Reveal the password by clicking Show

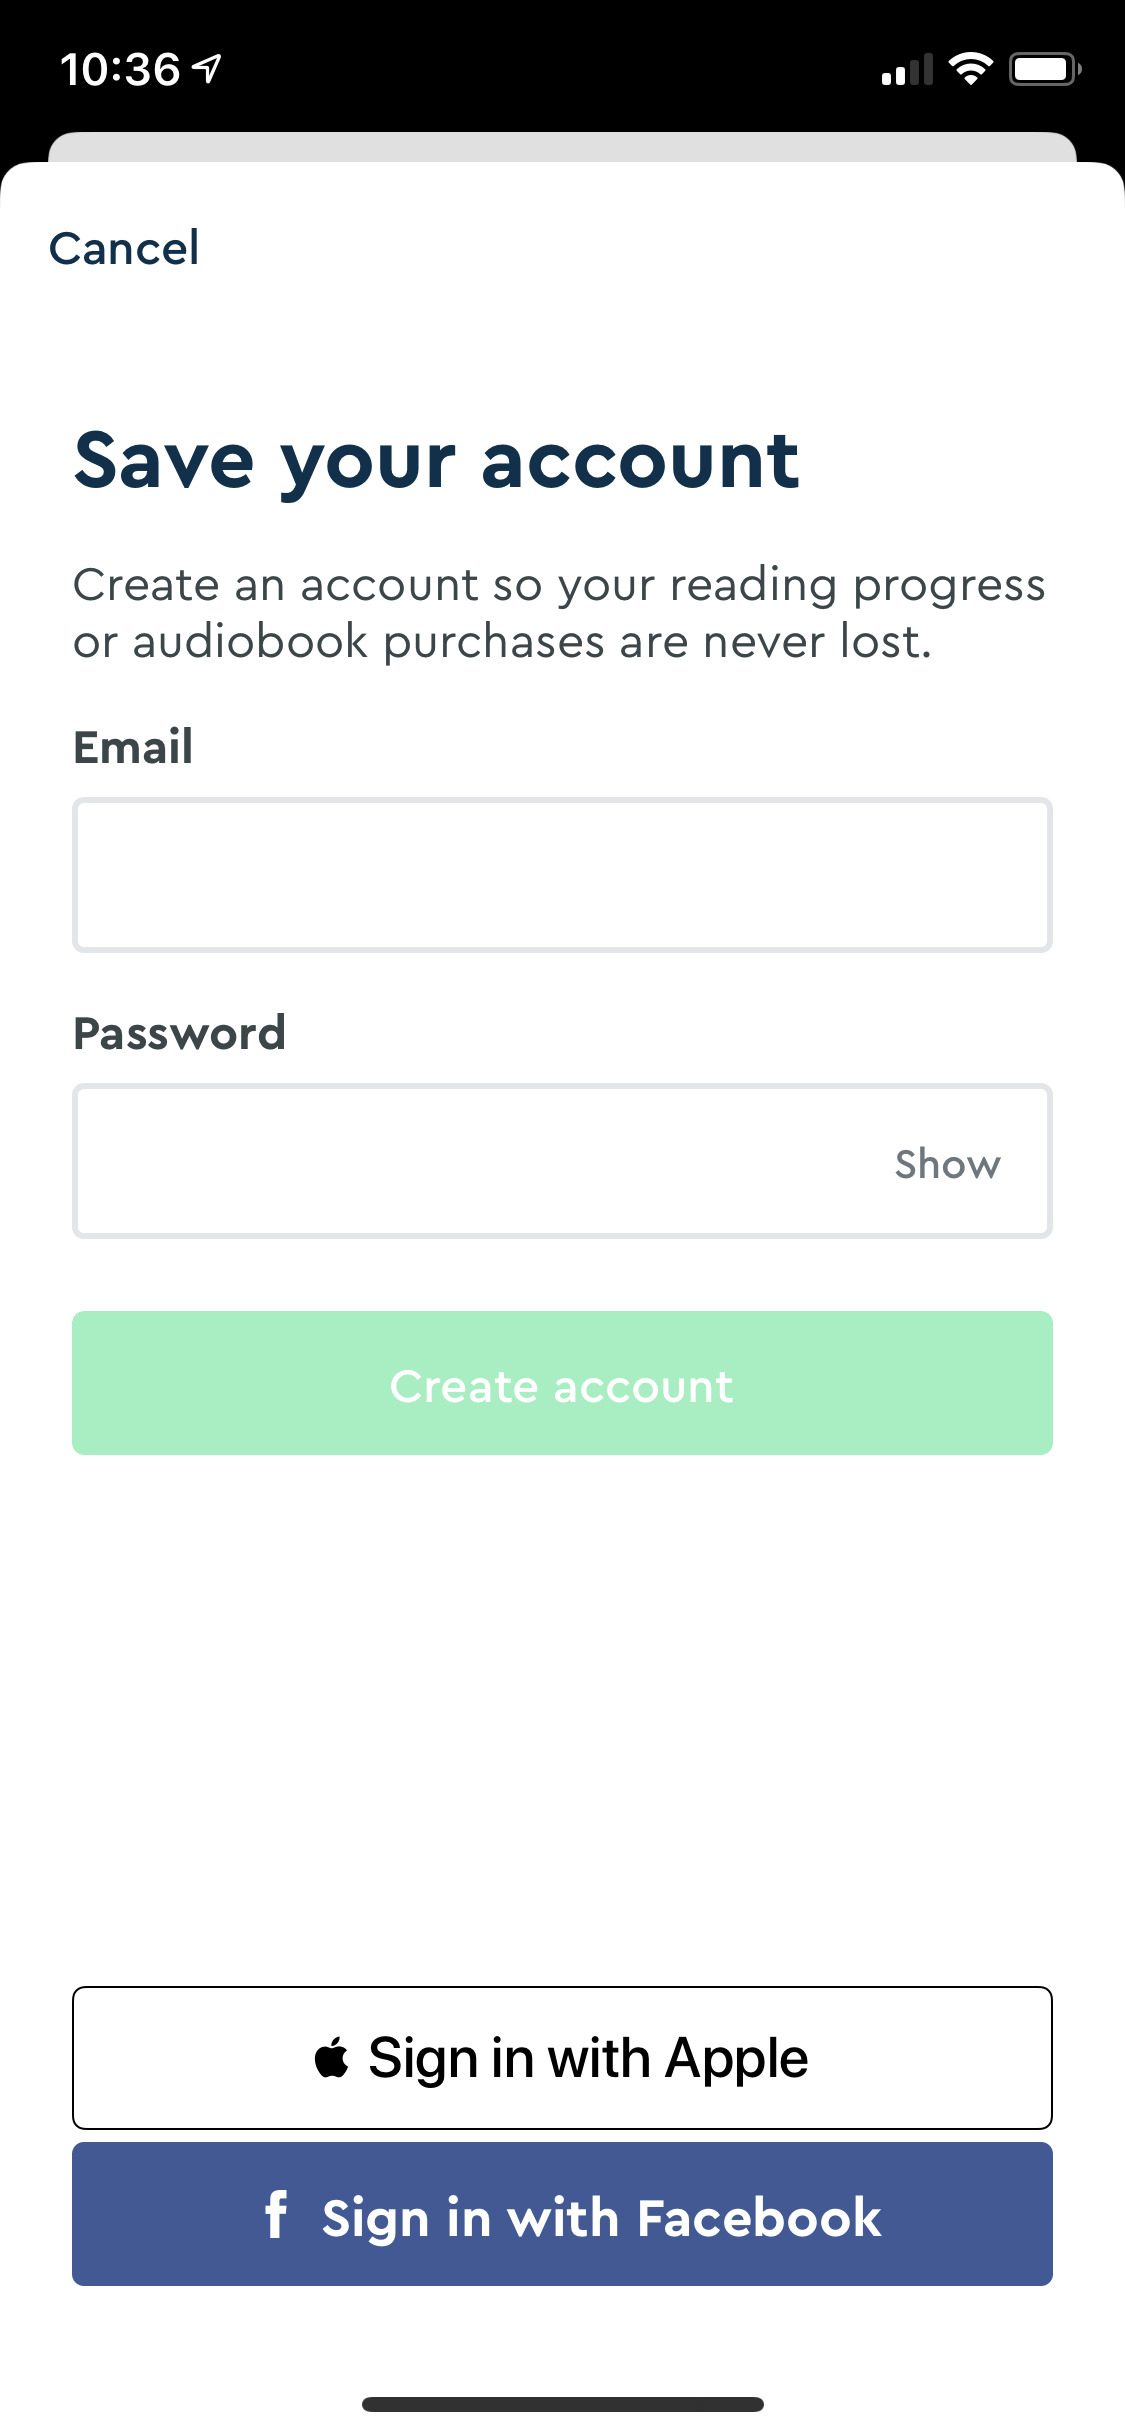click(946, 1161)
